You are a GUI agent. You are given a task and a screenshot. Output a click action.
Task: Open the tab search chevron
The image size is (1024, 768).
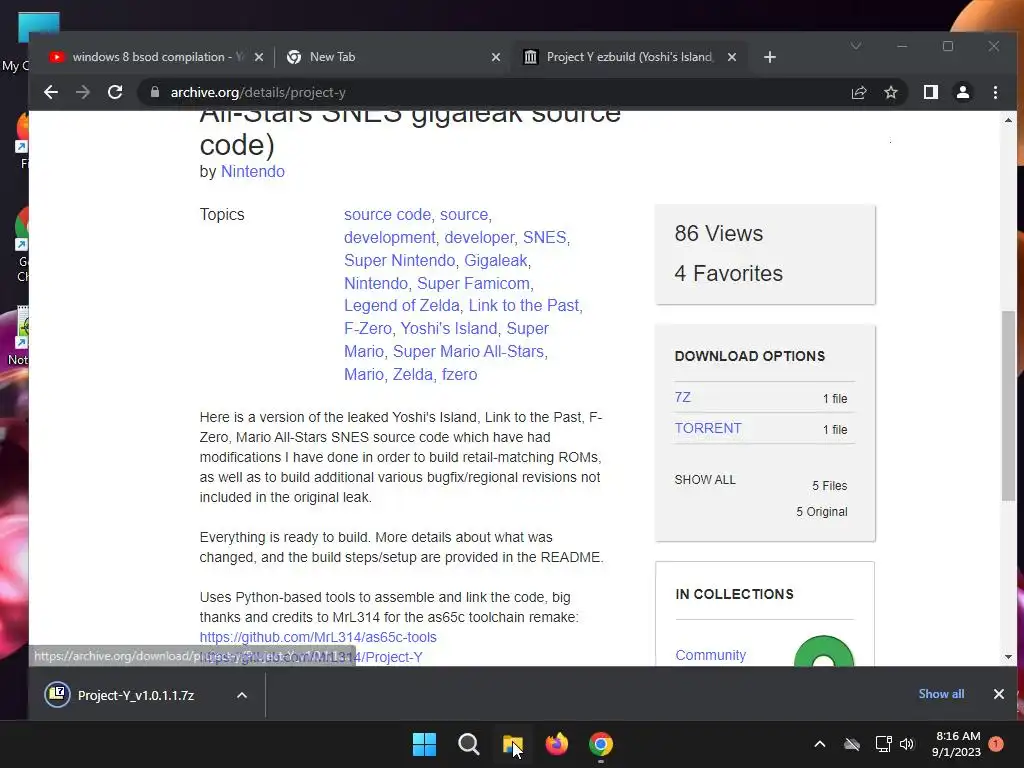pyautogui.click(x=856, y=46)
